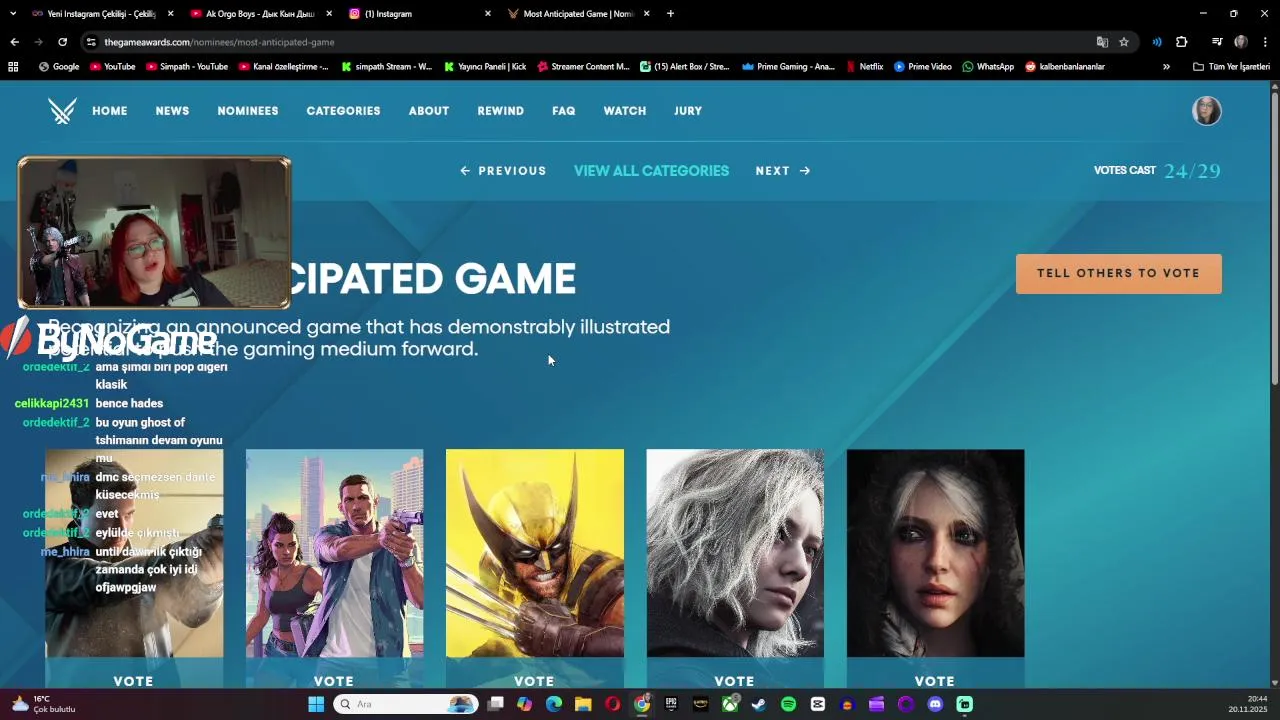The image size is (1280, 720).
Task: Open CATEGORIES in site navigation
Action: (343, 111)
